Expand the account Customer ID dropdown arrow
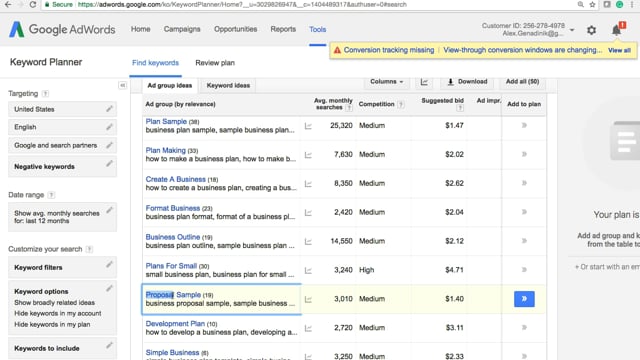640x360 pixels. (572, 30)
